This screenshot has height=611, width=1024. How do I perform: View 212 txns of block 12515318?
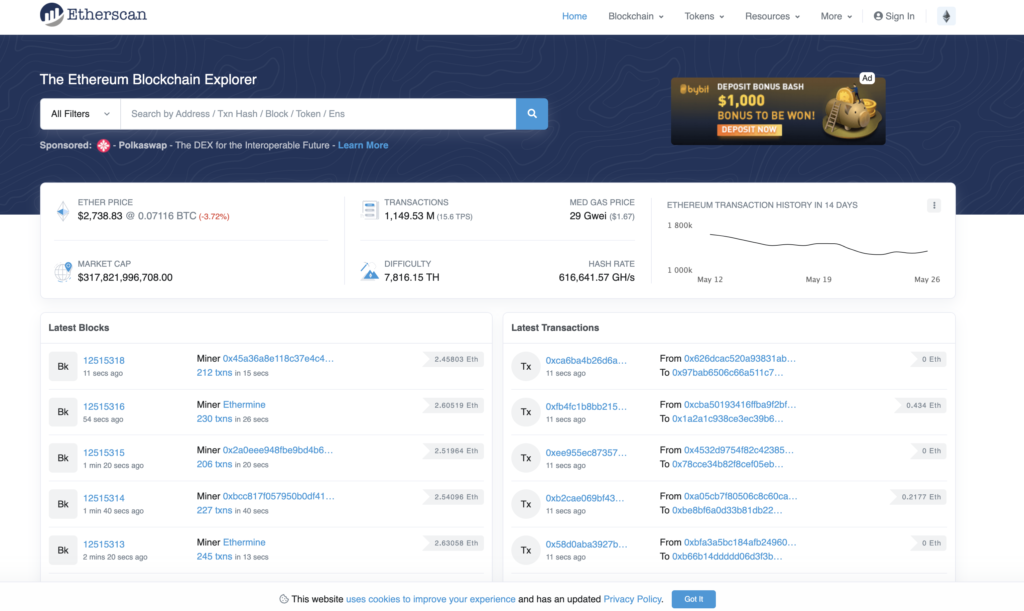tap(214, 373)
